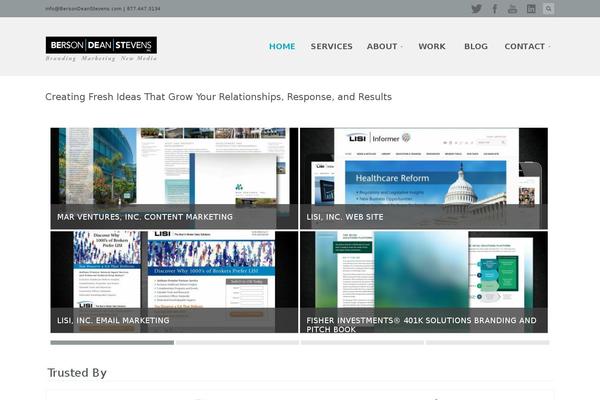Click the 'Branding Marketing New Media' subtitle
600x400 pixels.
(101, 58)
